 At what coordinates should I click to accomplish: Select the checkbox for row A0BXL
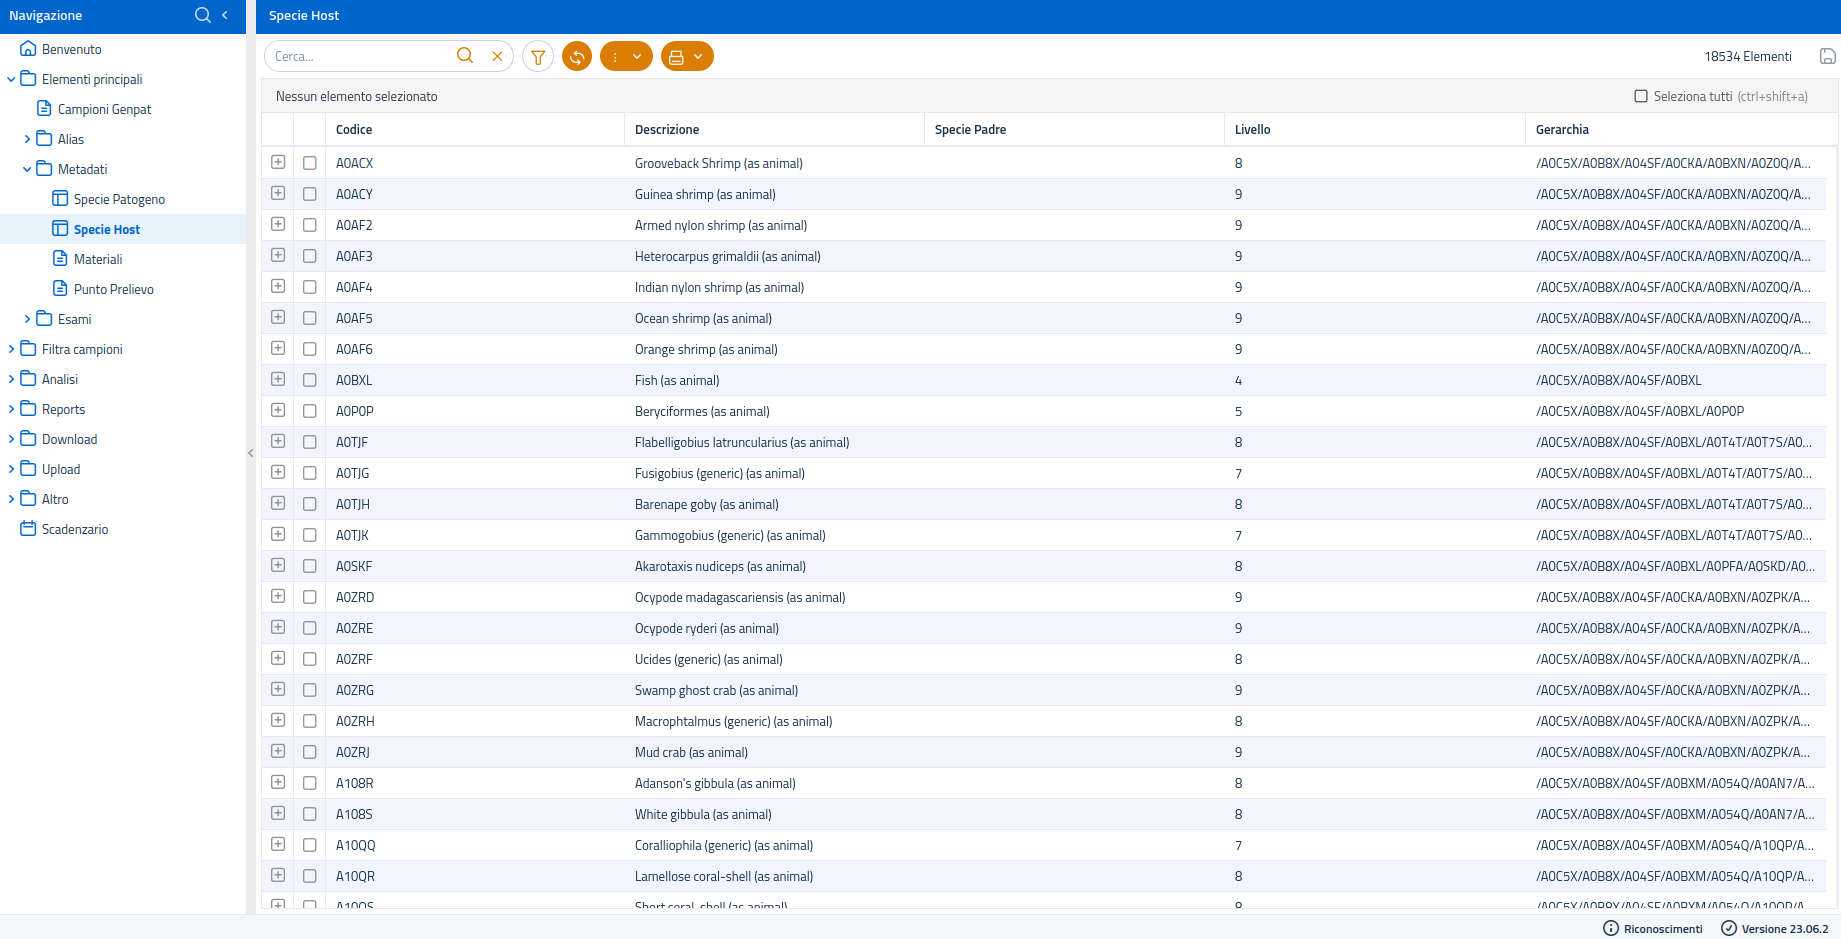(310, 380)
